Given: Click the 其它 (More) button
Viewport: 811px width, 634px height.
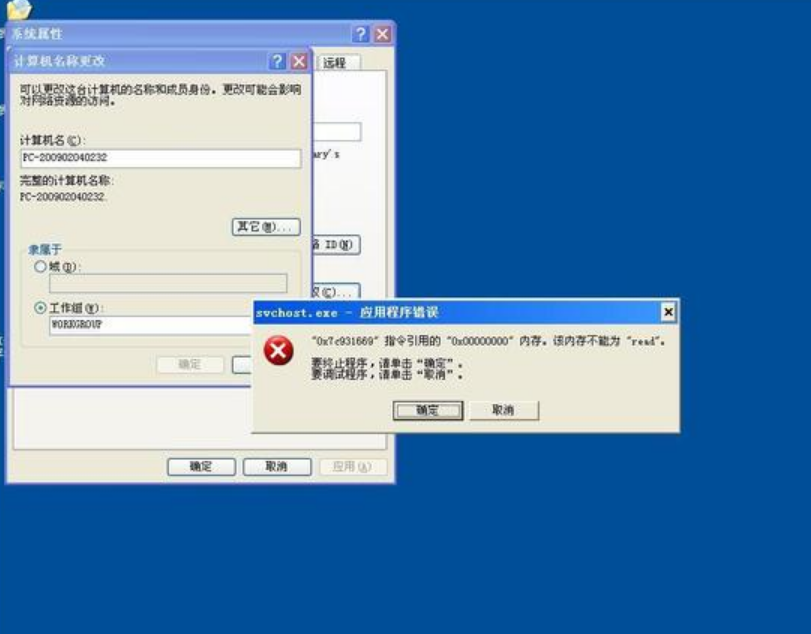Looking at the screenshot, I should point(266,227).
